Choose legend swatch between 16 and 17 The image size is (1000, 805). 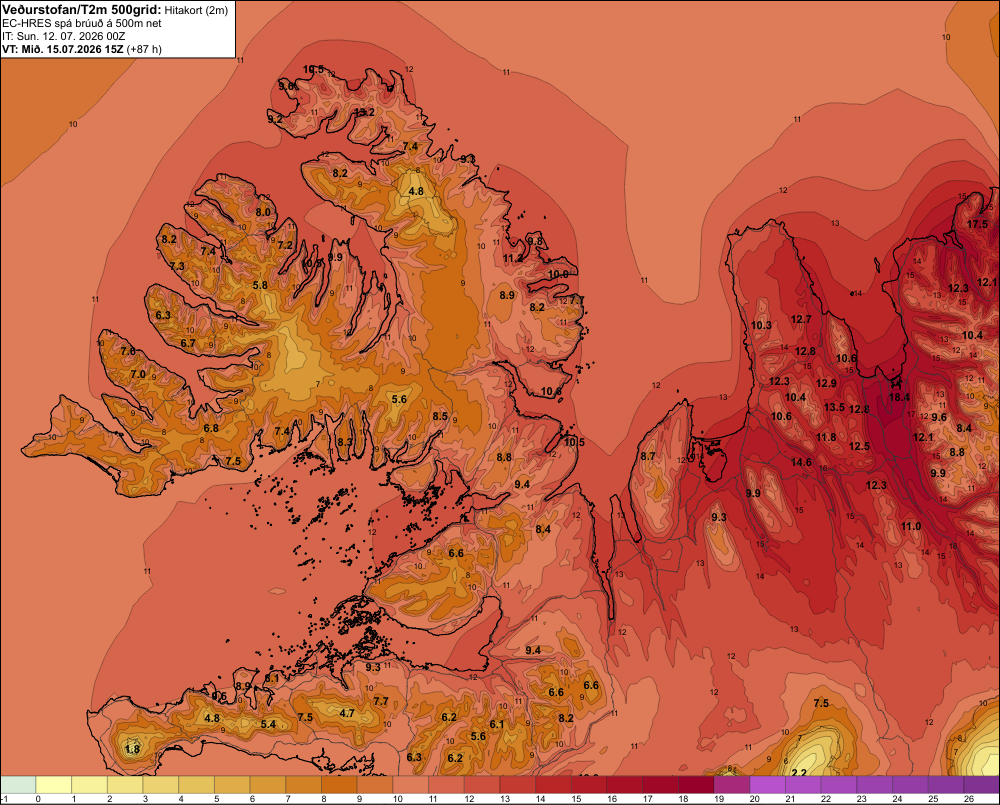click(626, 785)
